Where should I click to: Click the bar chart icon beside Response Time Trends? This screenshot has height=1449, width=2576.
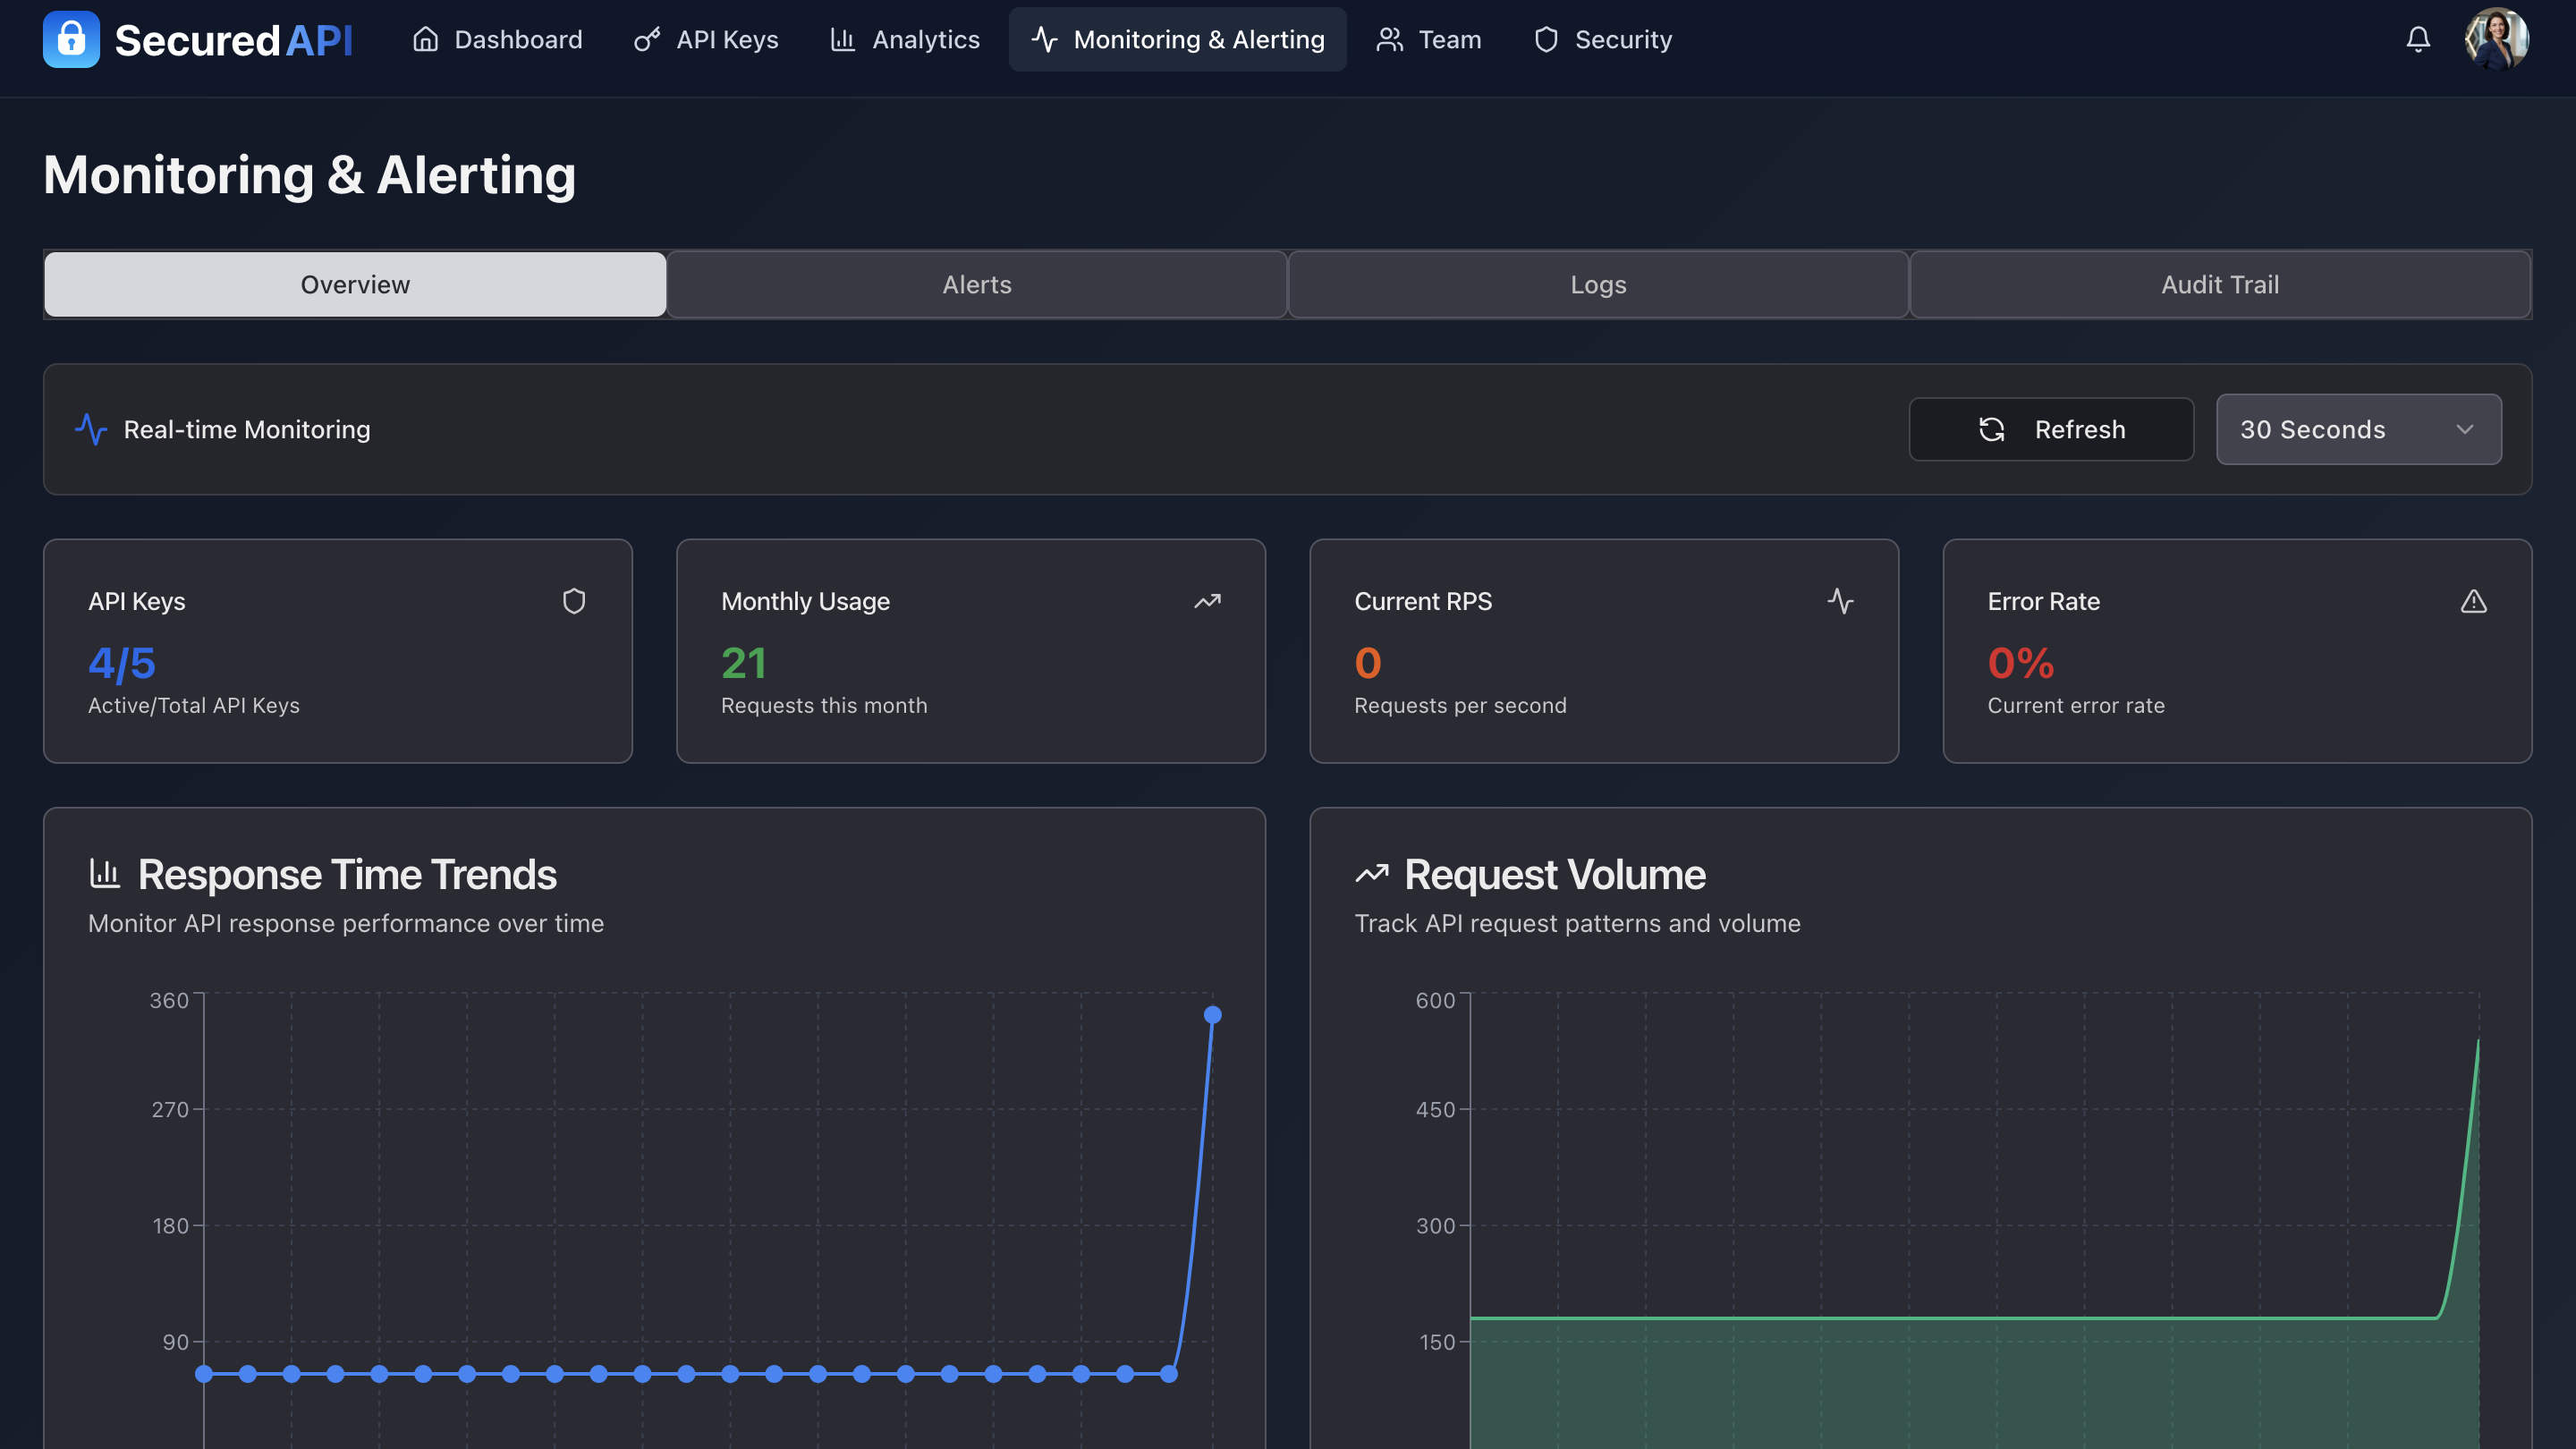point(105,872)
